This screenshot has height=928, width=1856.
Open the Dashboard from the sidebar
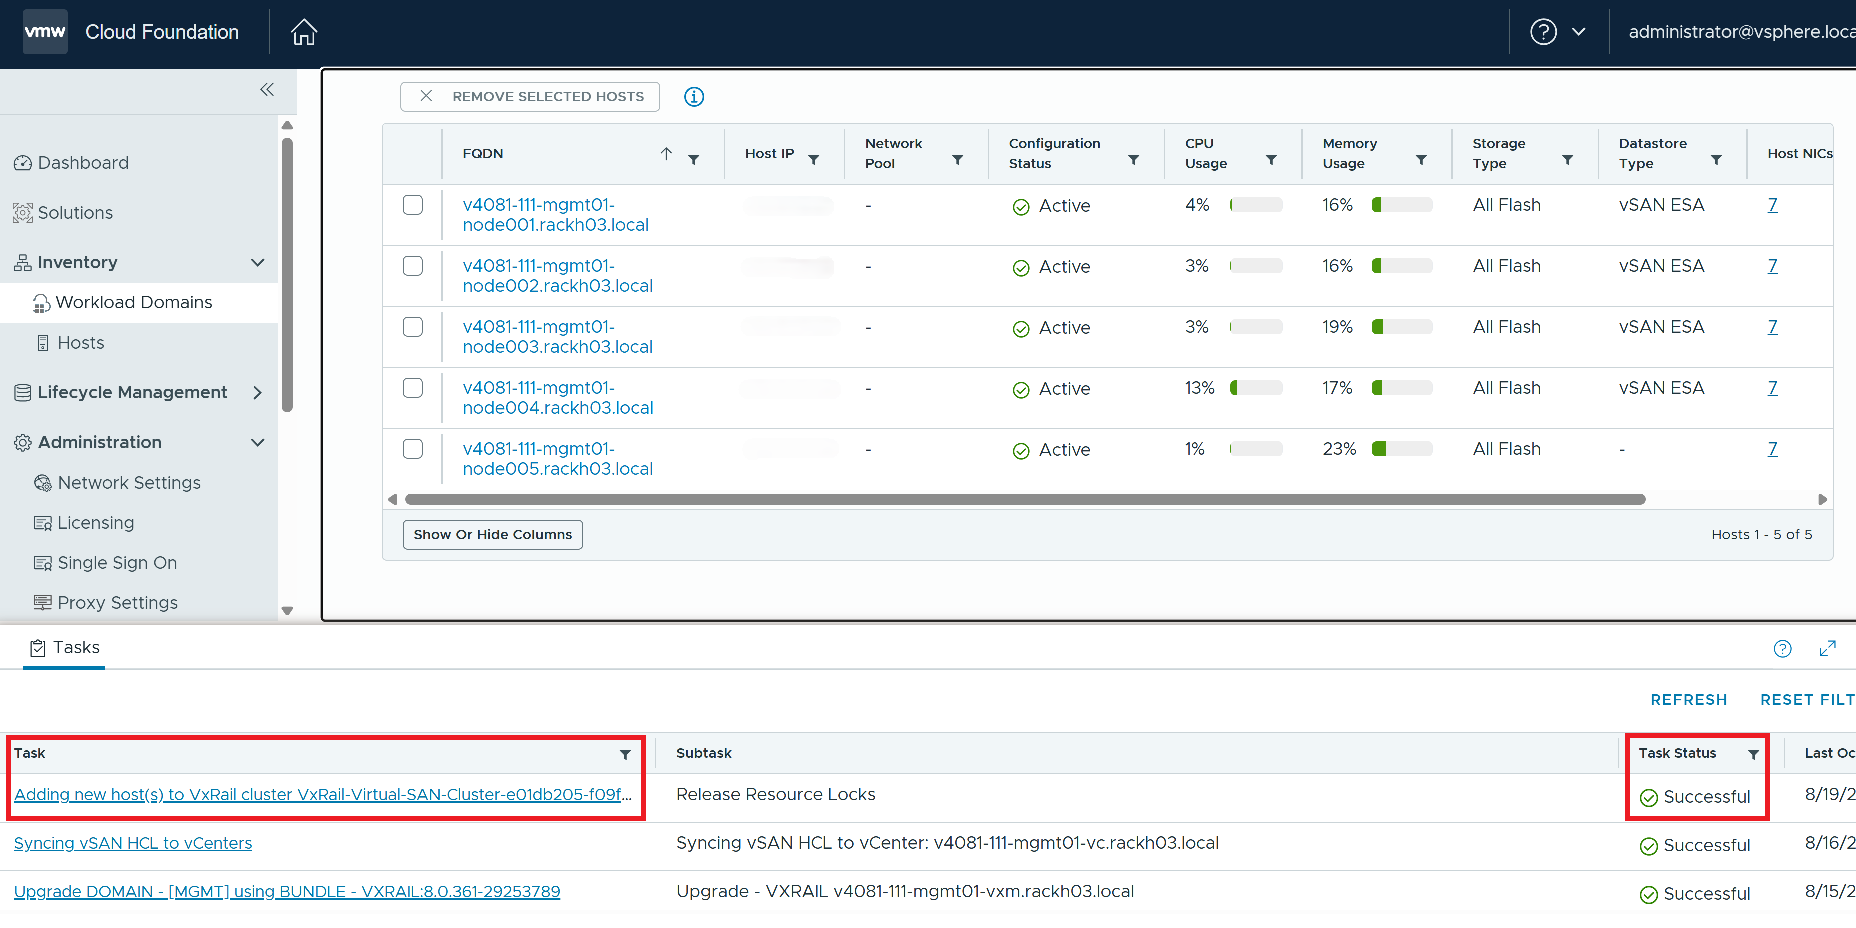(x=82, y=162)
